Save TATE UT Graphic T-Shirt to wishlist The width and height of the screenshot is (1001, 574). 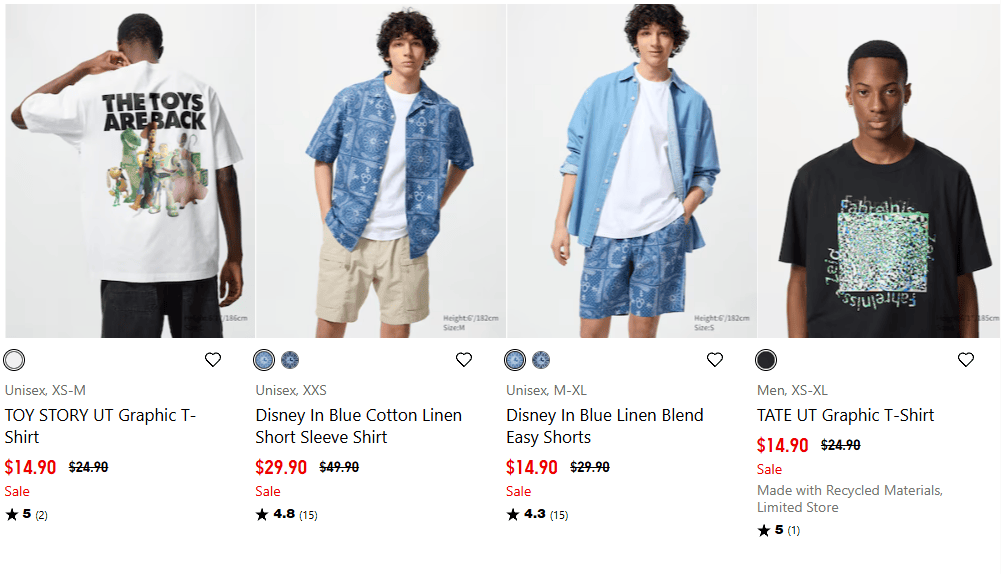click(x=966, y=360)
